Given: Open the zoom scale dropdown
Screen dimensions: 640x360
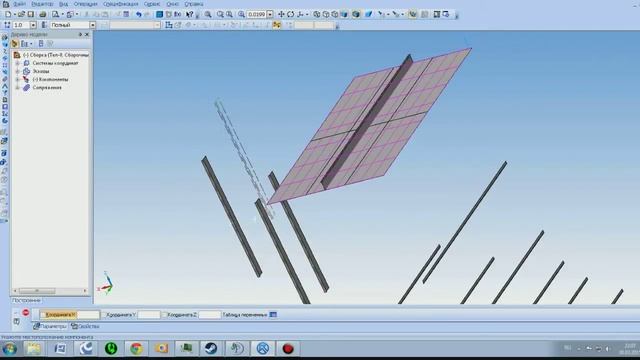Looking at the screenshot, I should click(x=270, y=14).
